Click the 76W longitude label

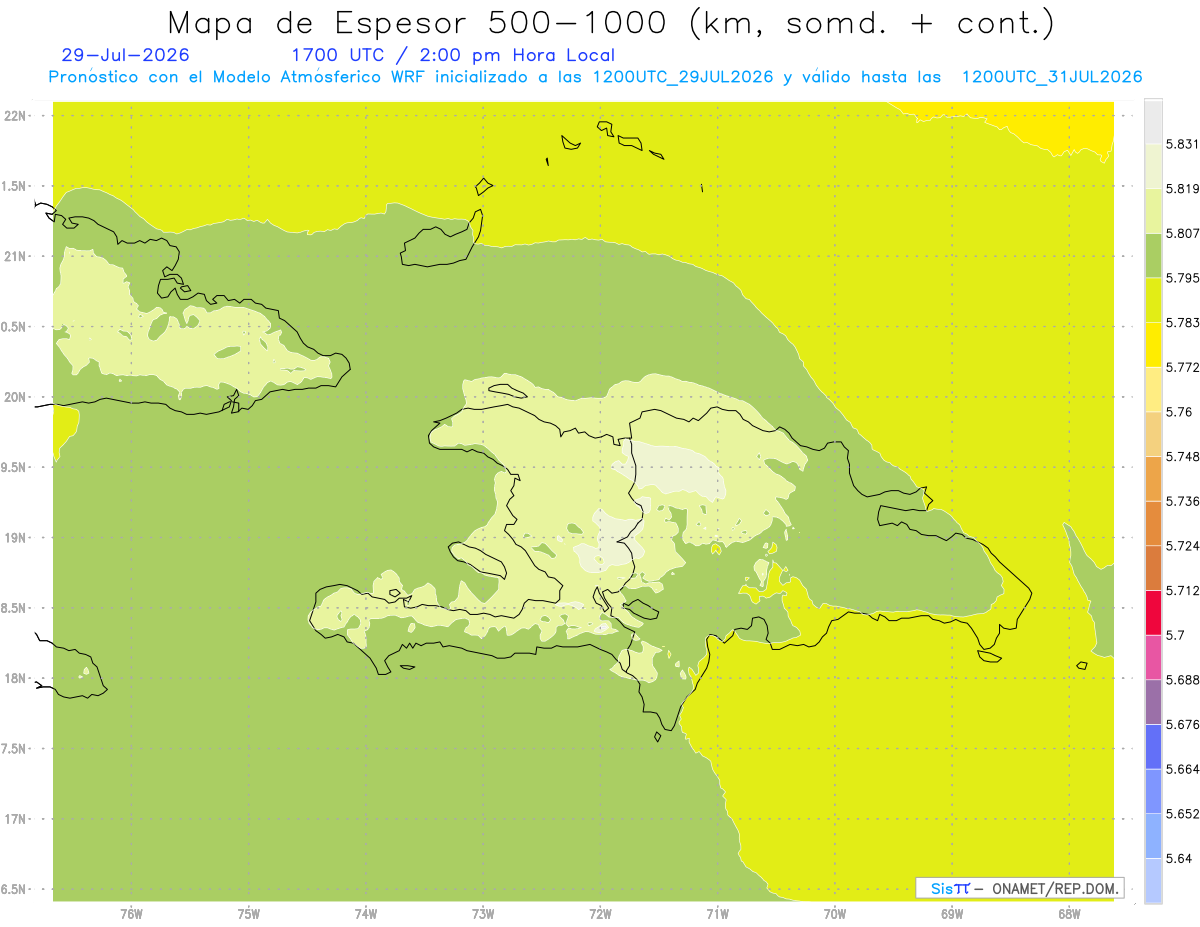pos(131,914)
